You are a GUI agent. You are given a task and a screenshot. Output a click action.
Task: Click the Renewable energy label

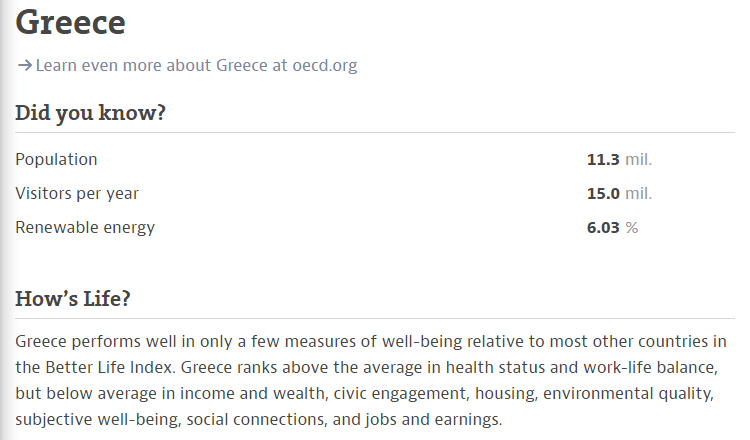85,227
